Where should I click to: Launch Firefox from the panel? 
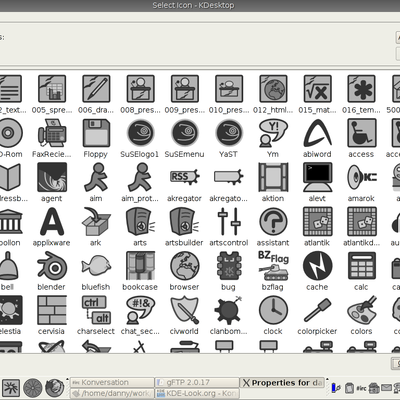click(55, 388)
